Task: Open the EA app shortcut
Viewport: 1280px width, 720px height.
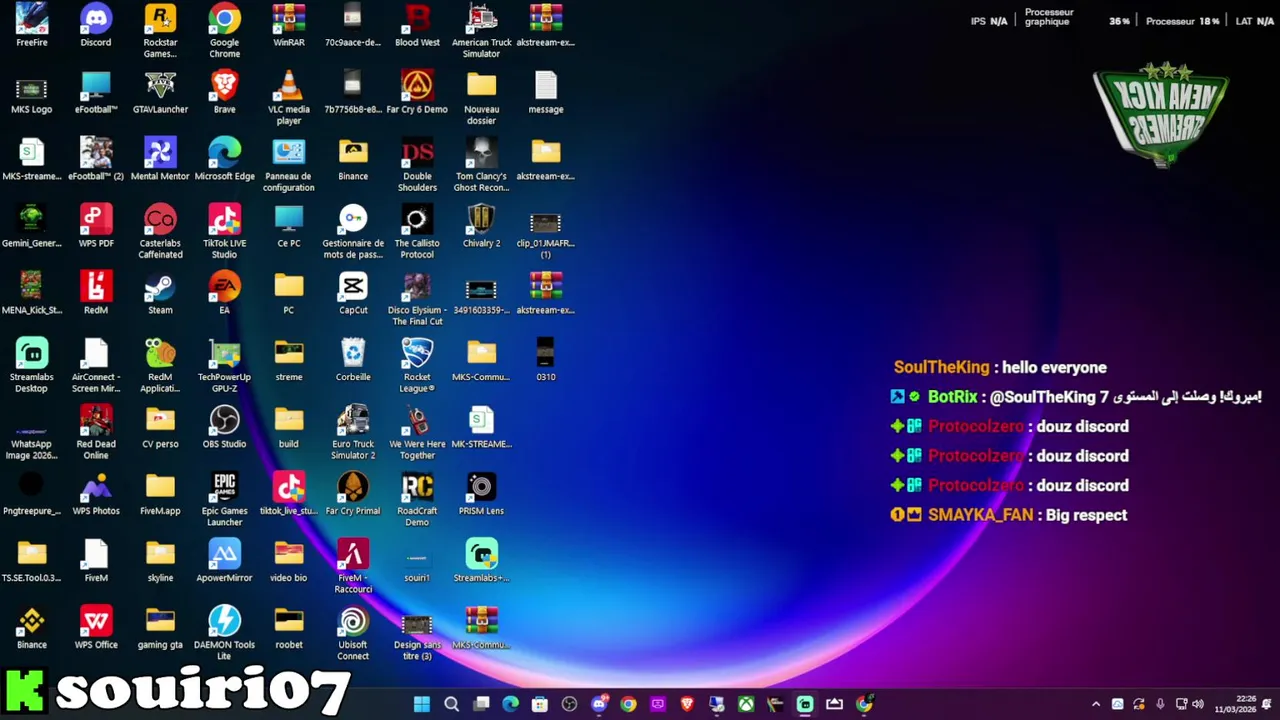Action: pos(224,294)
